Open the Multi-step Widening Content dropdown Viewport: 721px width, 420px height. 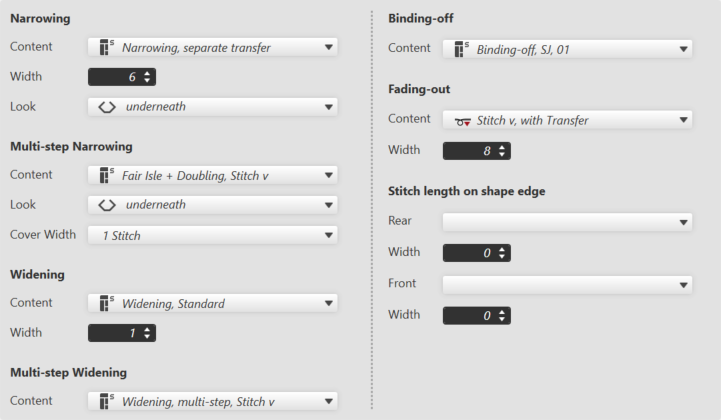pyautogui.click(x=329, y=401)
